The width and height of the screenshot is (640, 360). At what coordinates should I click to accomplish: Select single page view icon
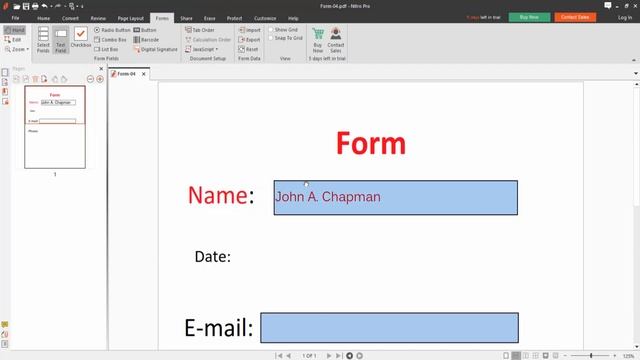(x=506, y=356)
